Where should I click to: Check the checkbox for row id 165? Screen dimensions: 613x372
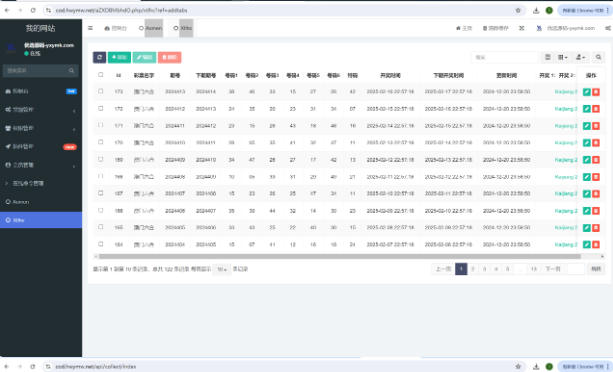click(100, 227)
